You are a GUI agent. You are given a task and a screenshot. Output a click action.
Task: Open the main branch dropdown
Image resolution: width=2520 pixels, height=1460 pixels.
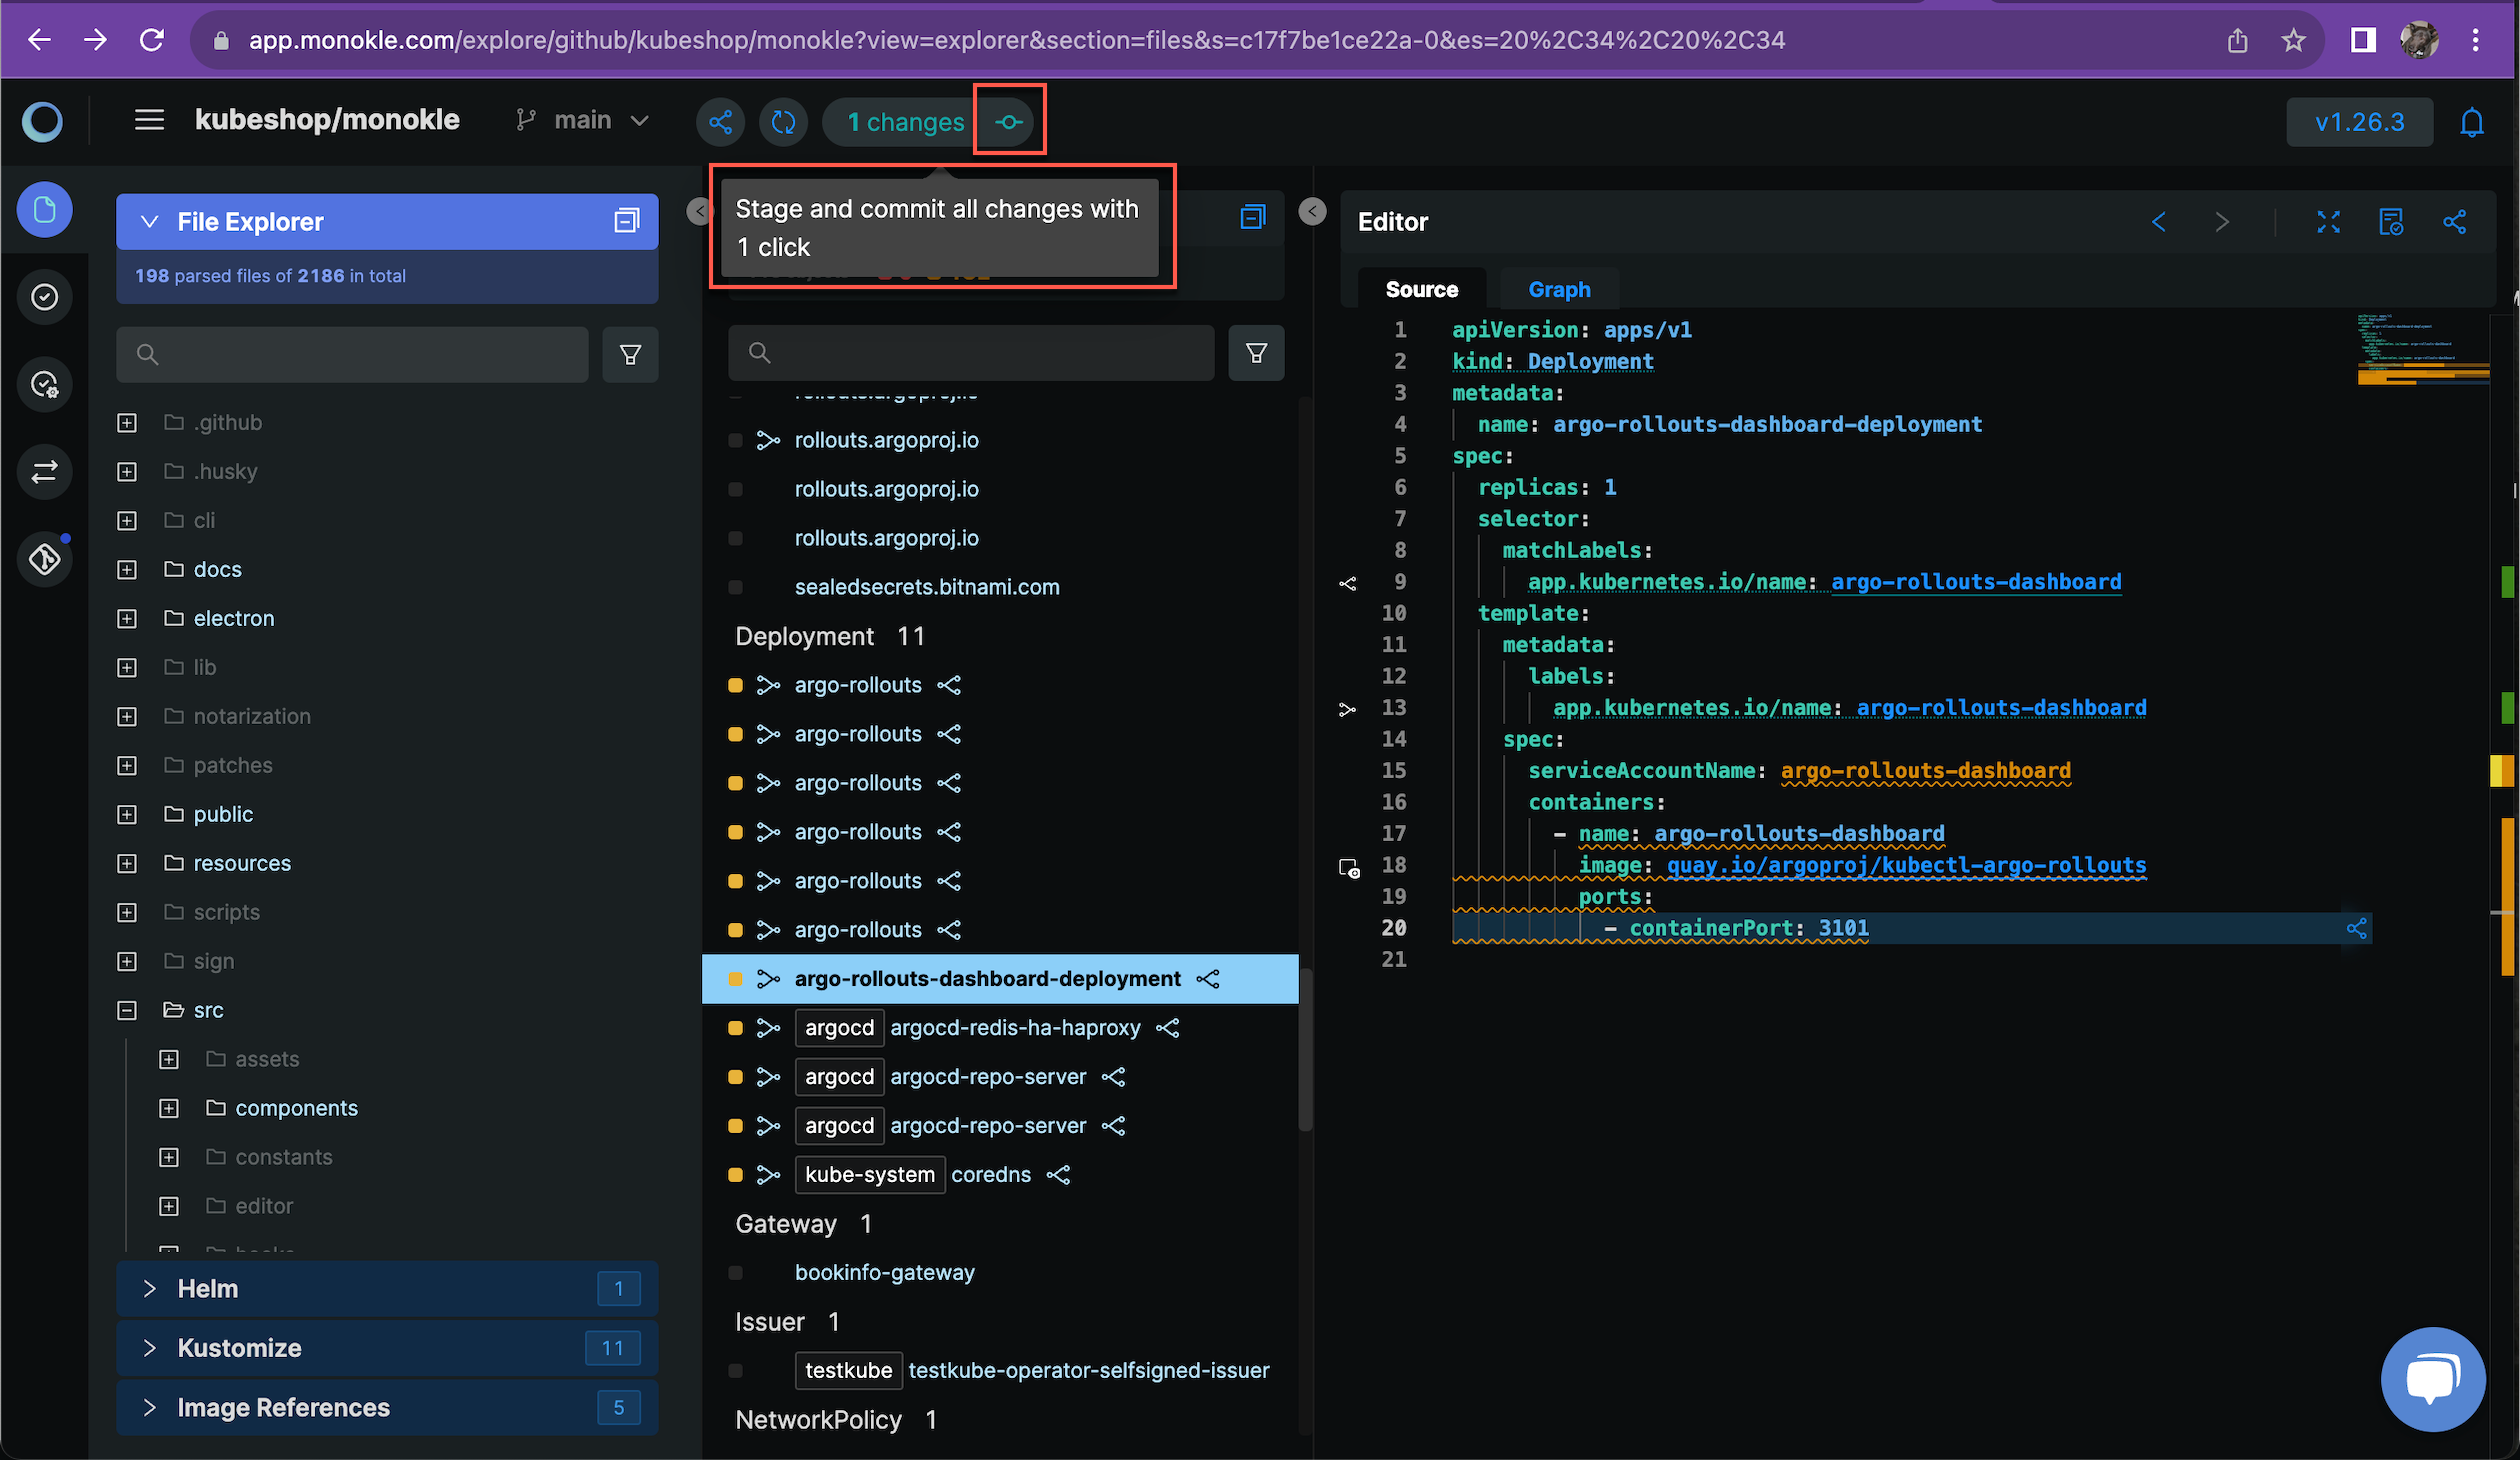[x=583, y=121]
